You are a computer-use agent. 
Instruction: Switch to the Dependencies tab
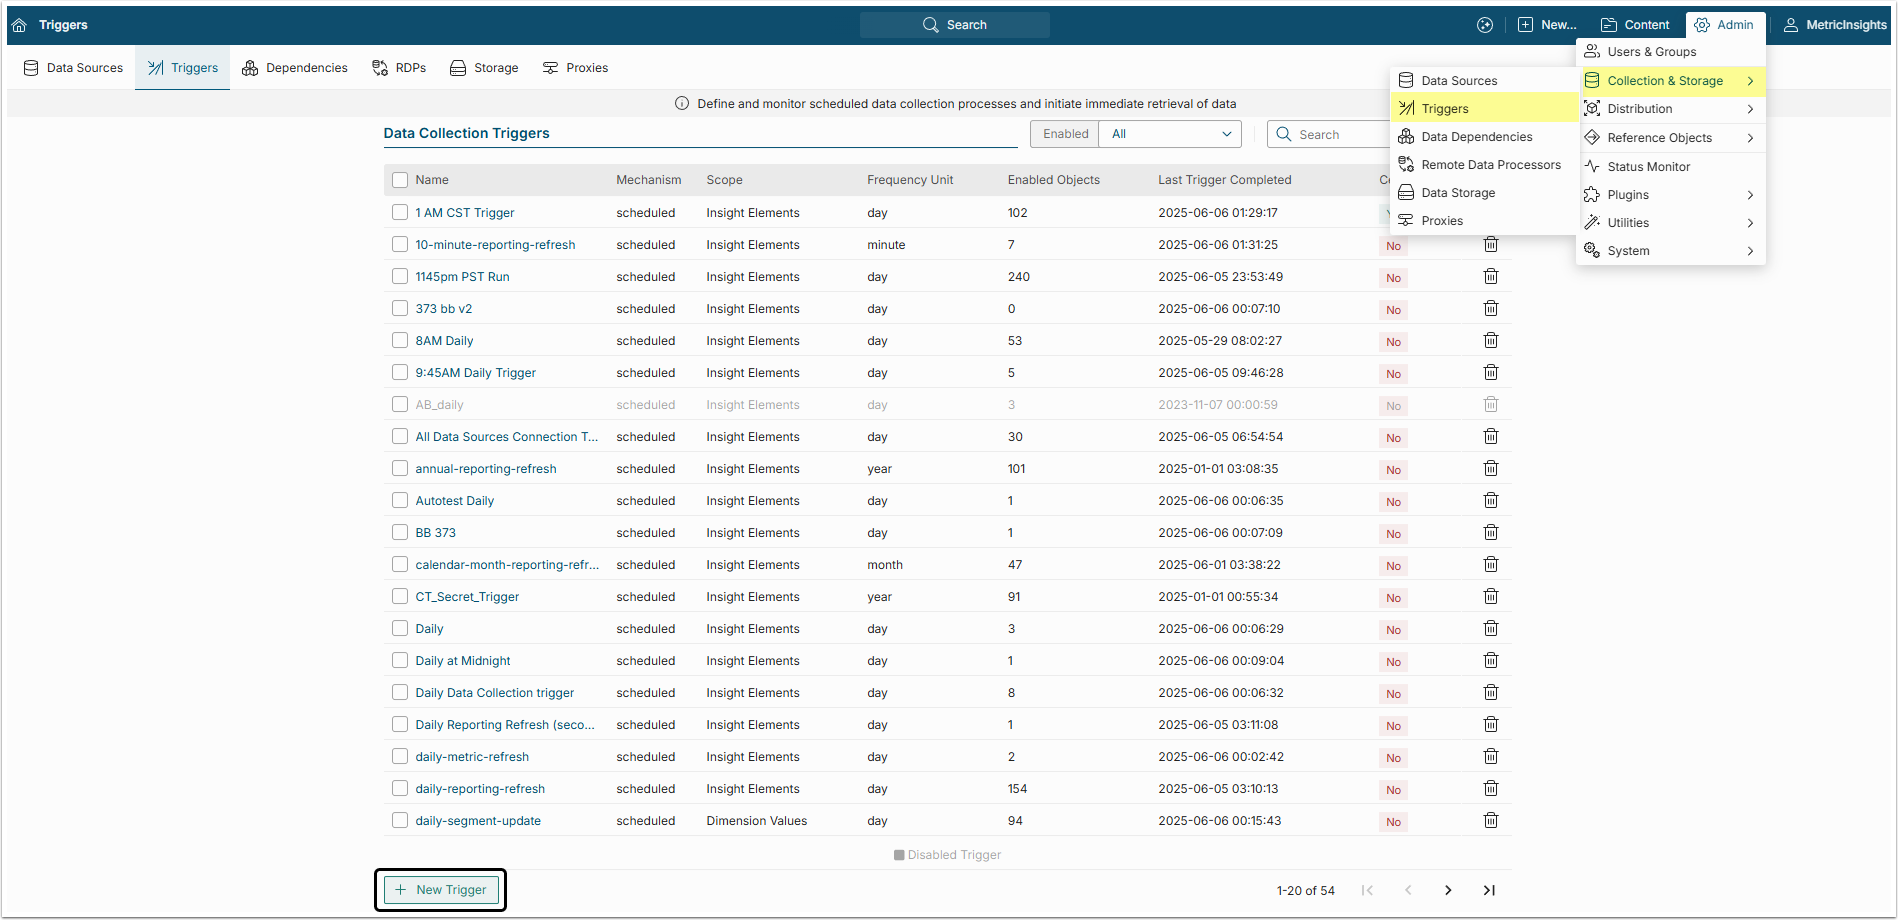[295, 68]
